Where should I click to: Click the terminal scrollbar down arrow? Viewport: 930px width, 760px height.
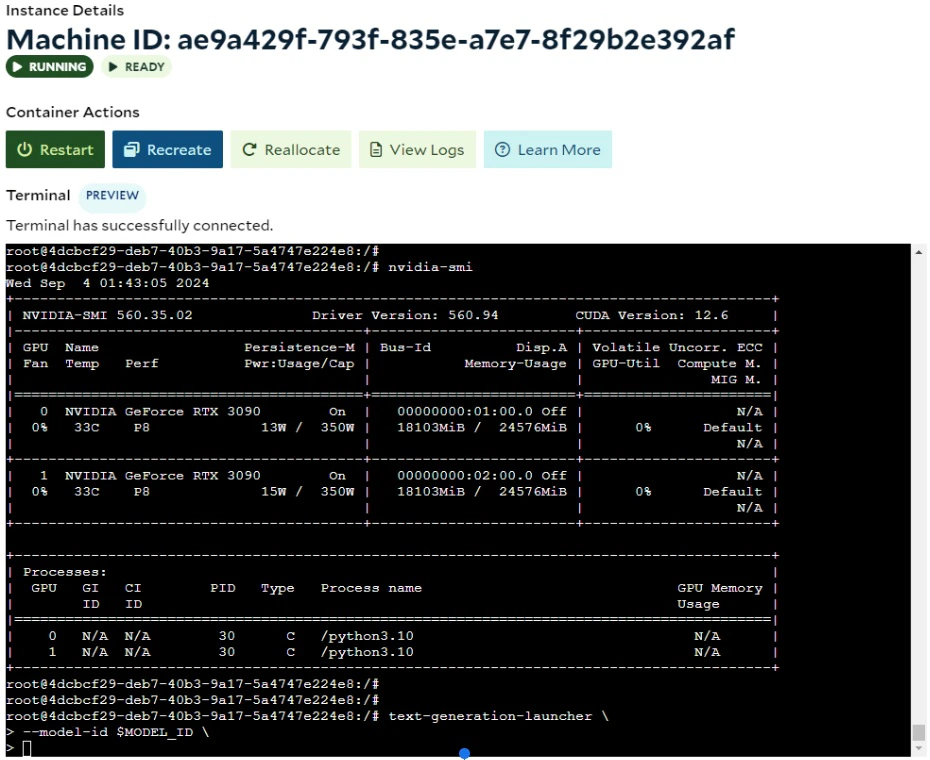[x=919, y=749]
